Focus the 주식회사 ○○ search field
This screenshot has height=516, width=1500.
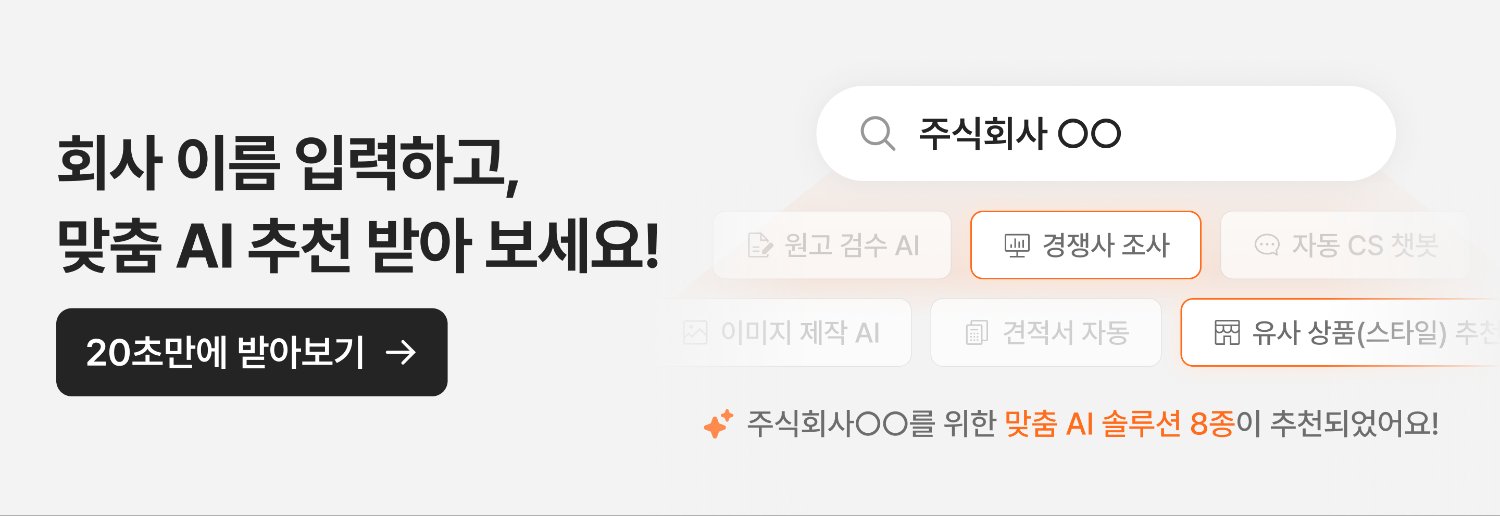tap(1106, 133)
